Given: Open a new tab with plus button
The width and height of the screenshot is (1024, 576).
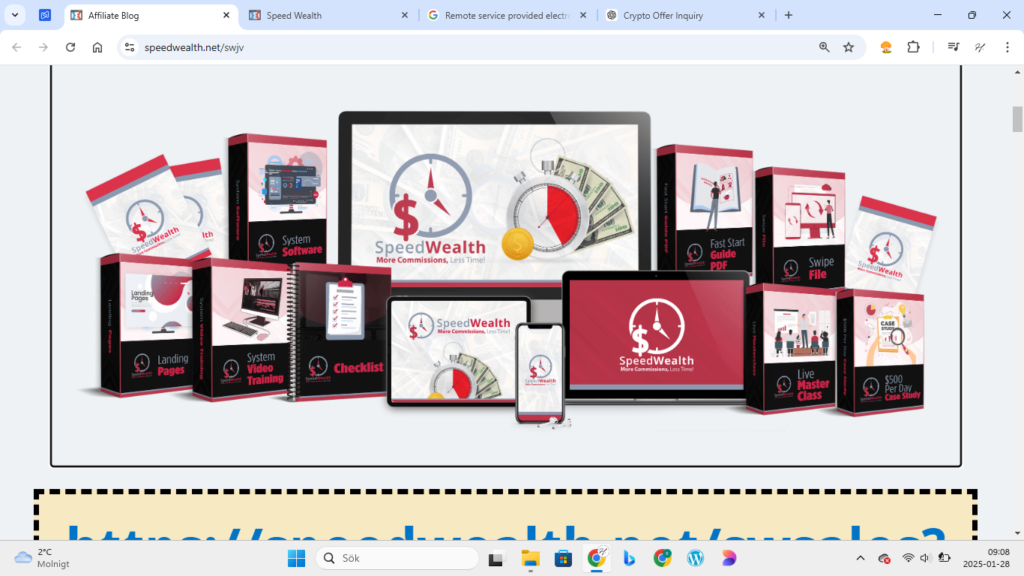Looking at the screenshot, I should tap(788, 15).
